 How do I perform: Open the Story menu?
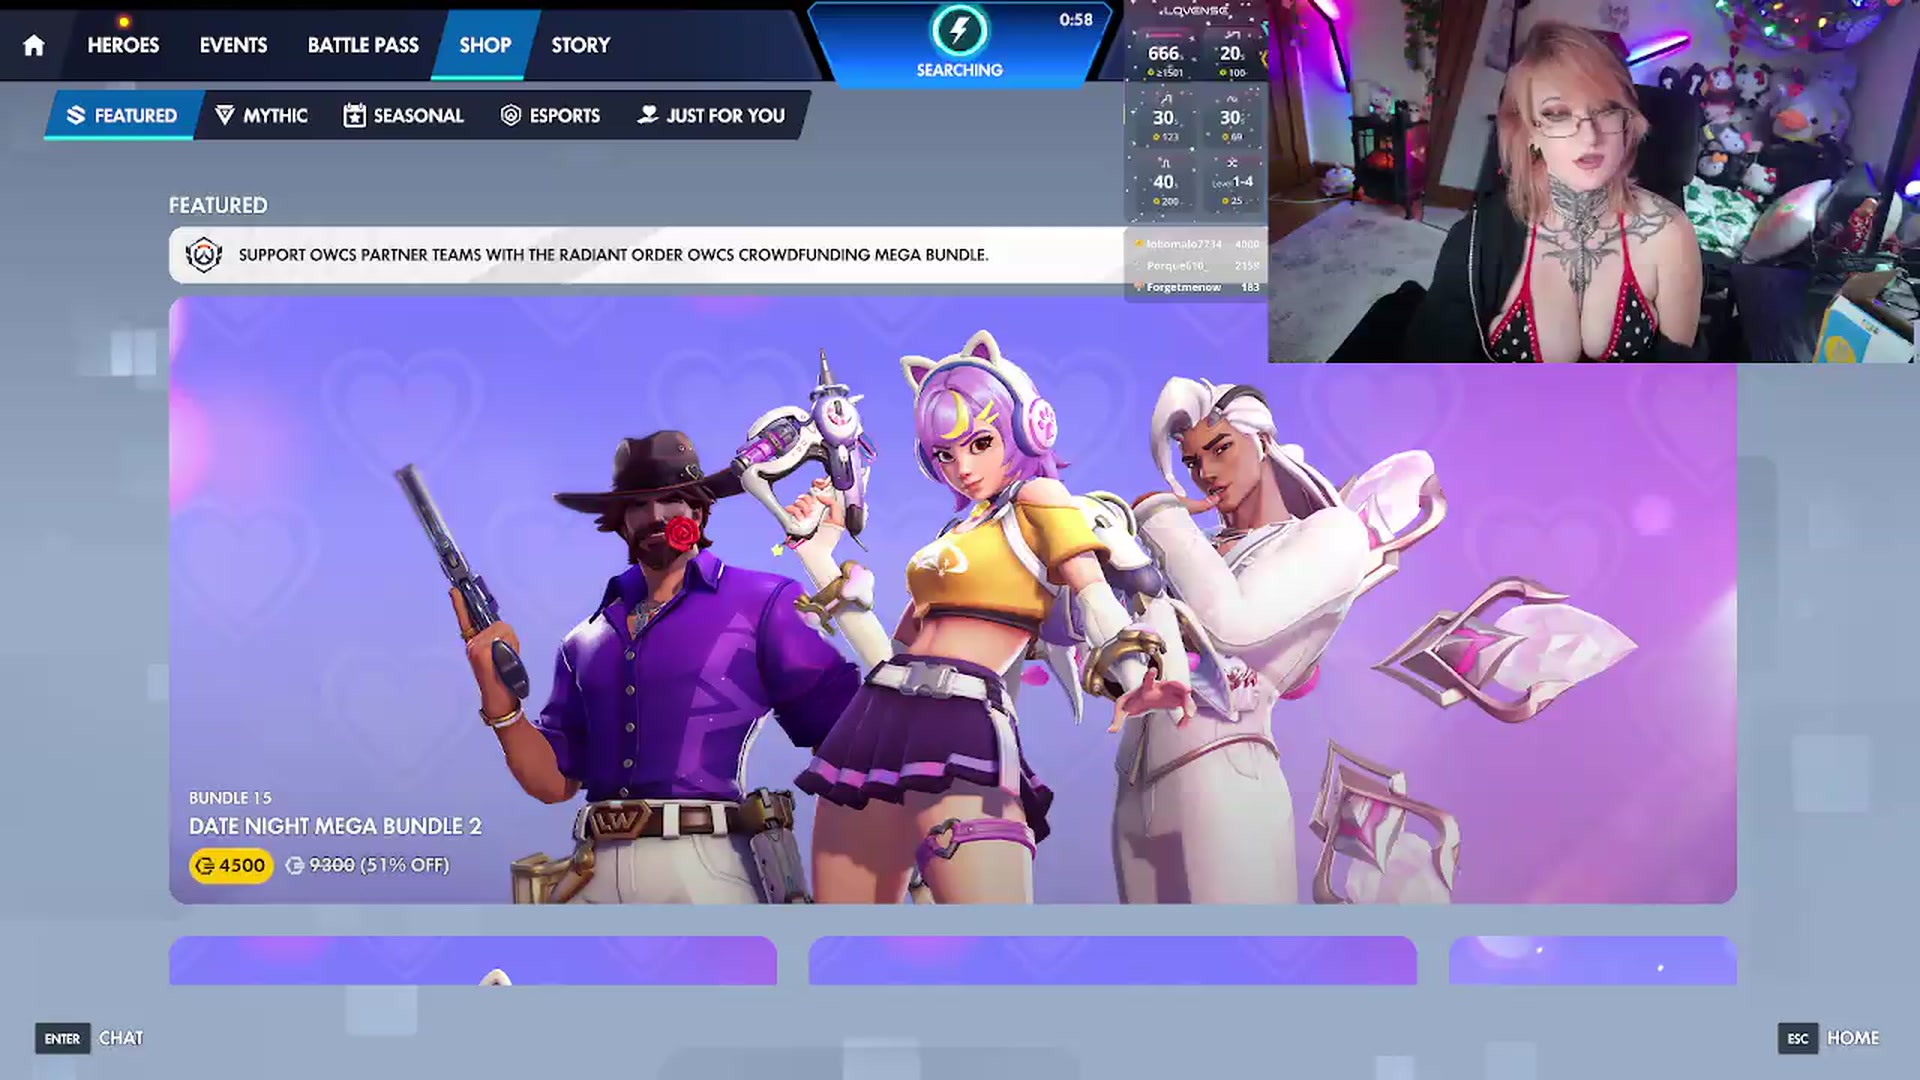[580, 45]
